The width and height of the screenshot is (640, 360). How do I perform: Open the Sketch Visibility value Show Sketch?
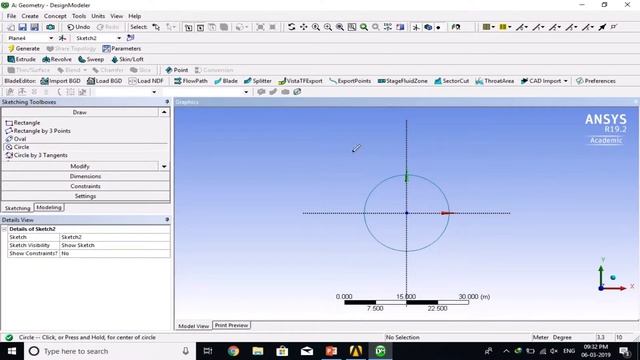coord(115,245)
